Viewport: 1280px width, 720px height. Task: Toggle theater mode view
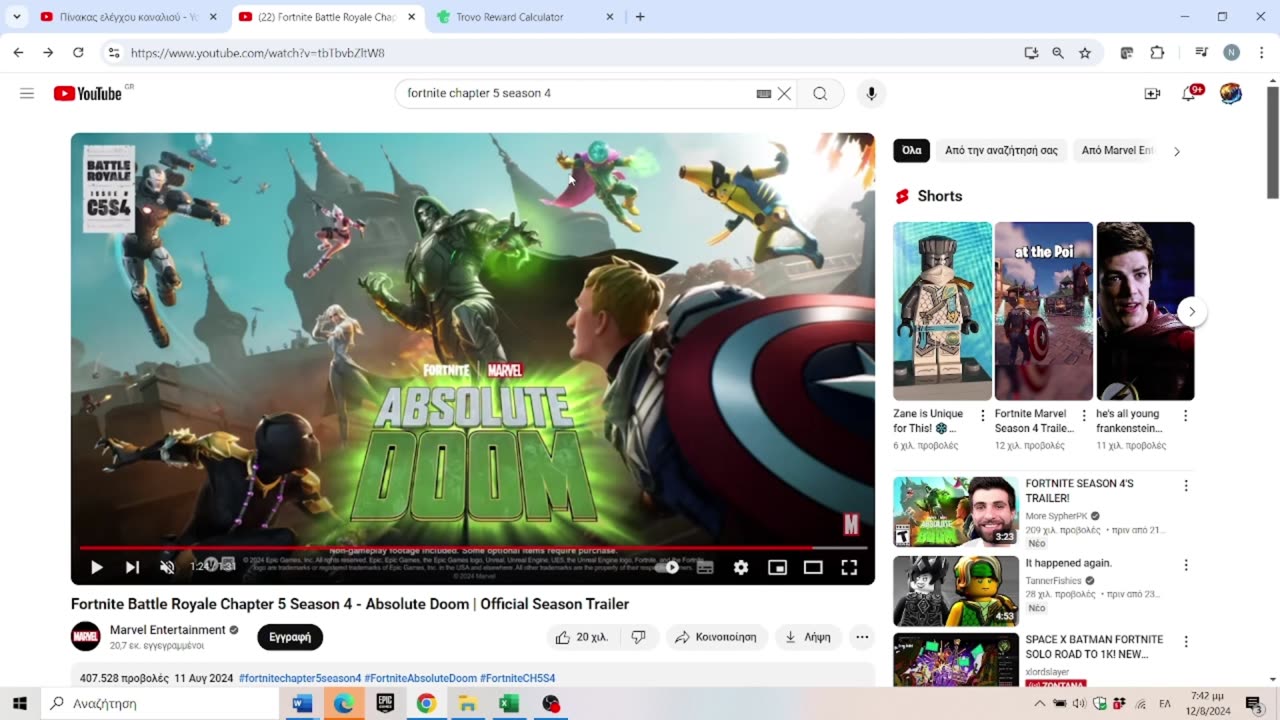pyautogui.click(x=813, y=567)
